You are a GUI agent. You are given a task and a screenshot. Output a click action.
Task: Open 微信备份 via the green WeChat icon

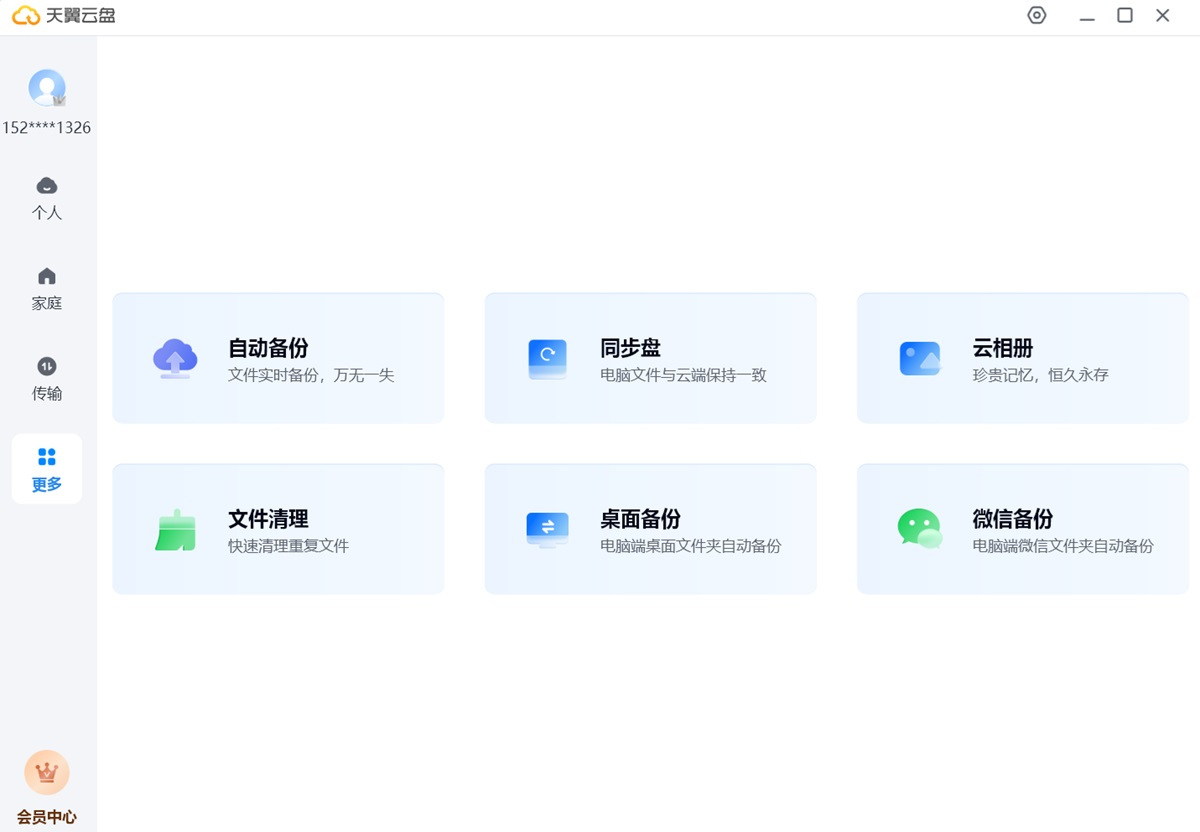click(x=919, y=529)
